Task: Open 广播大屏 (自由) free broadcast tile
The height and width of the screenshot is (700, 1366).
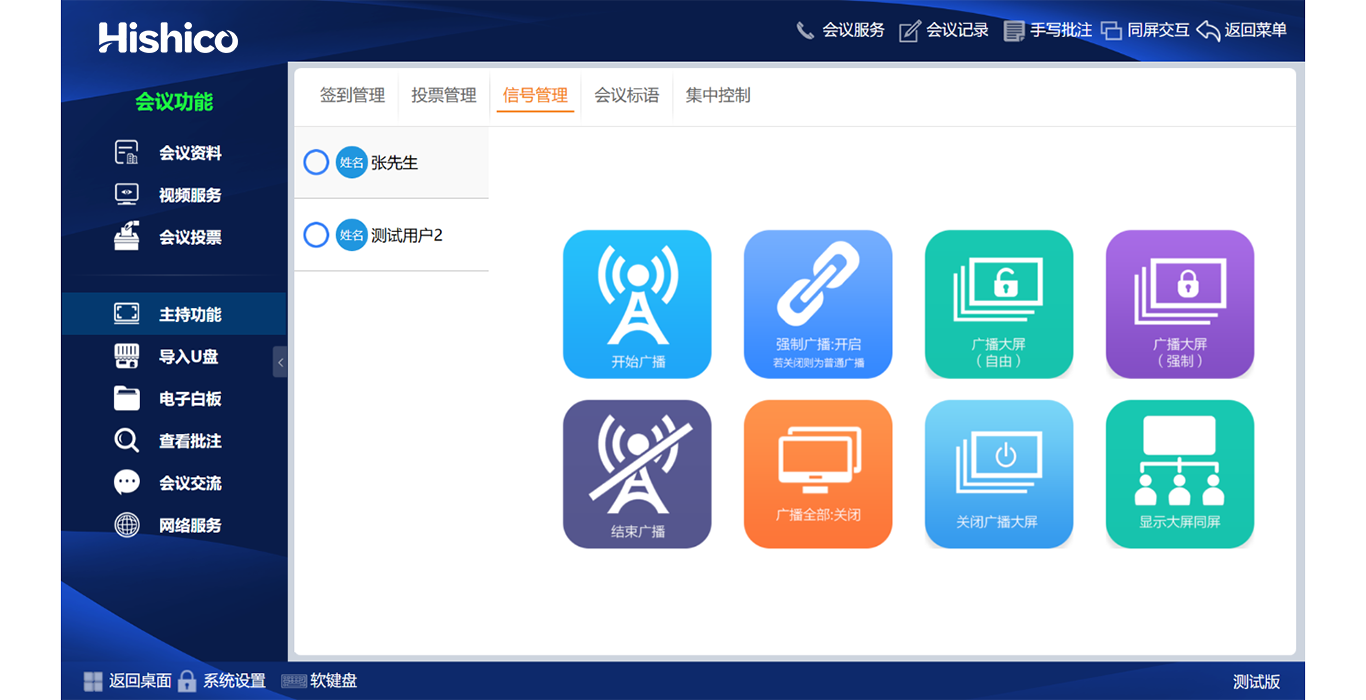Action: (x=998, y=304)
